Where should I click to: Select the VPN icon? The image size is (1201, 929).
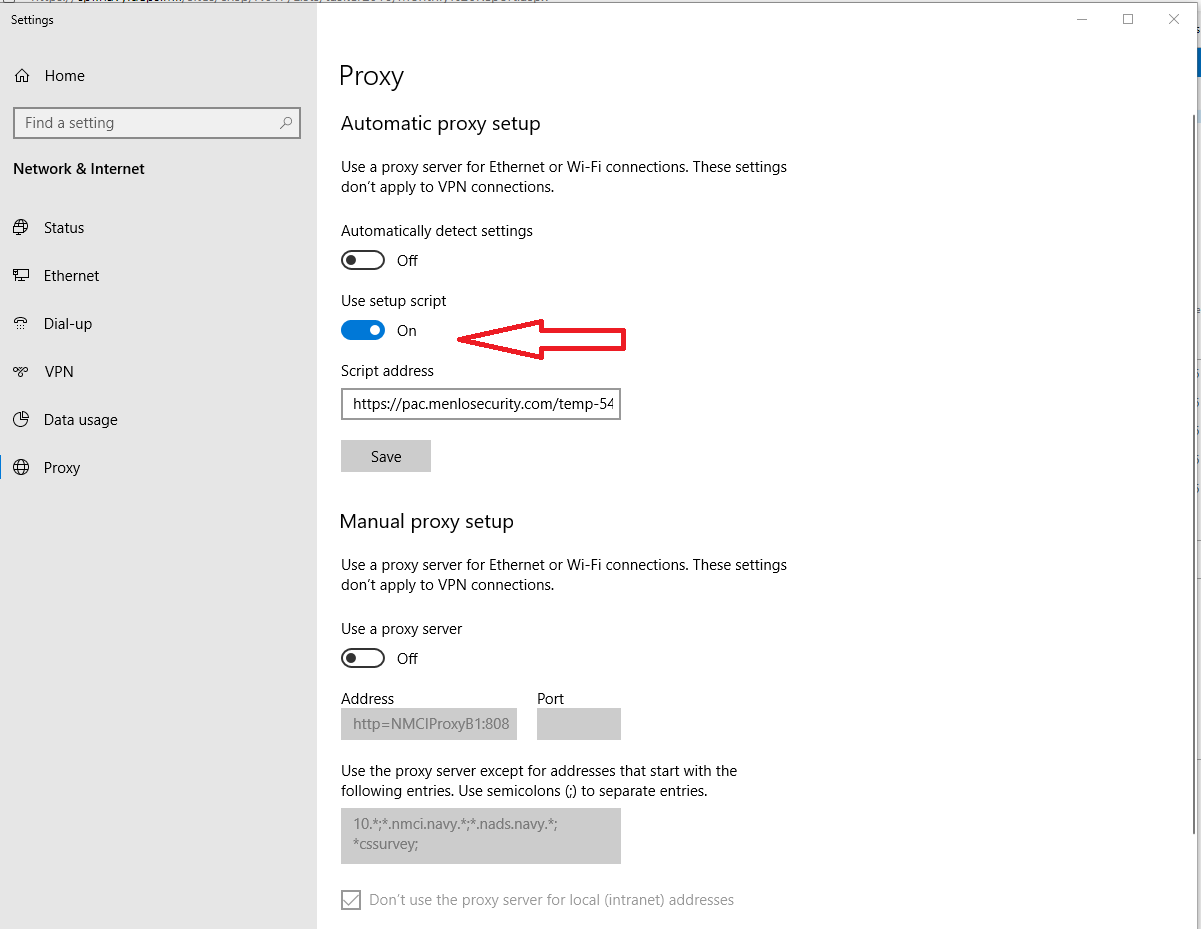[x=21, y=372]
